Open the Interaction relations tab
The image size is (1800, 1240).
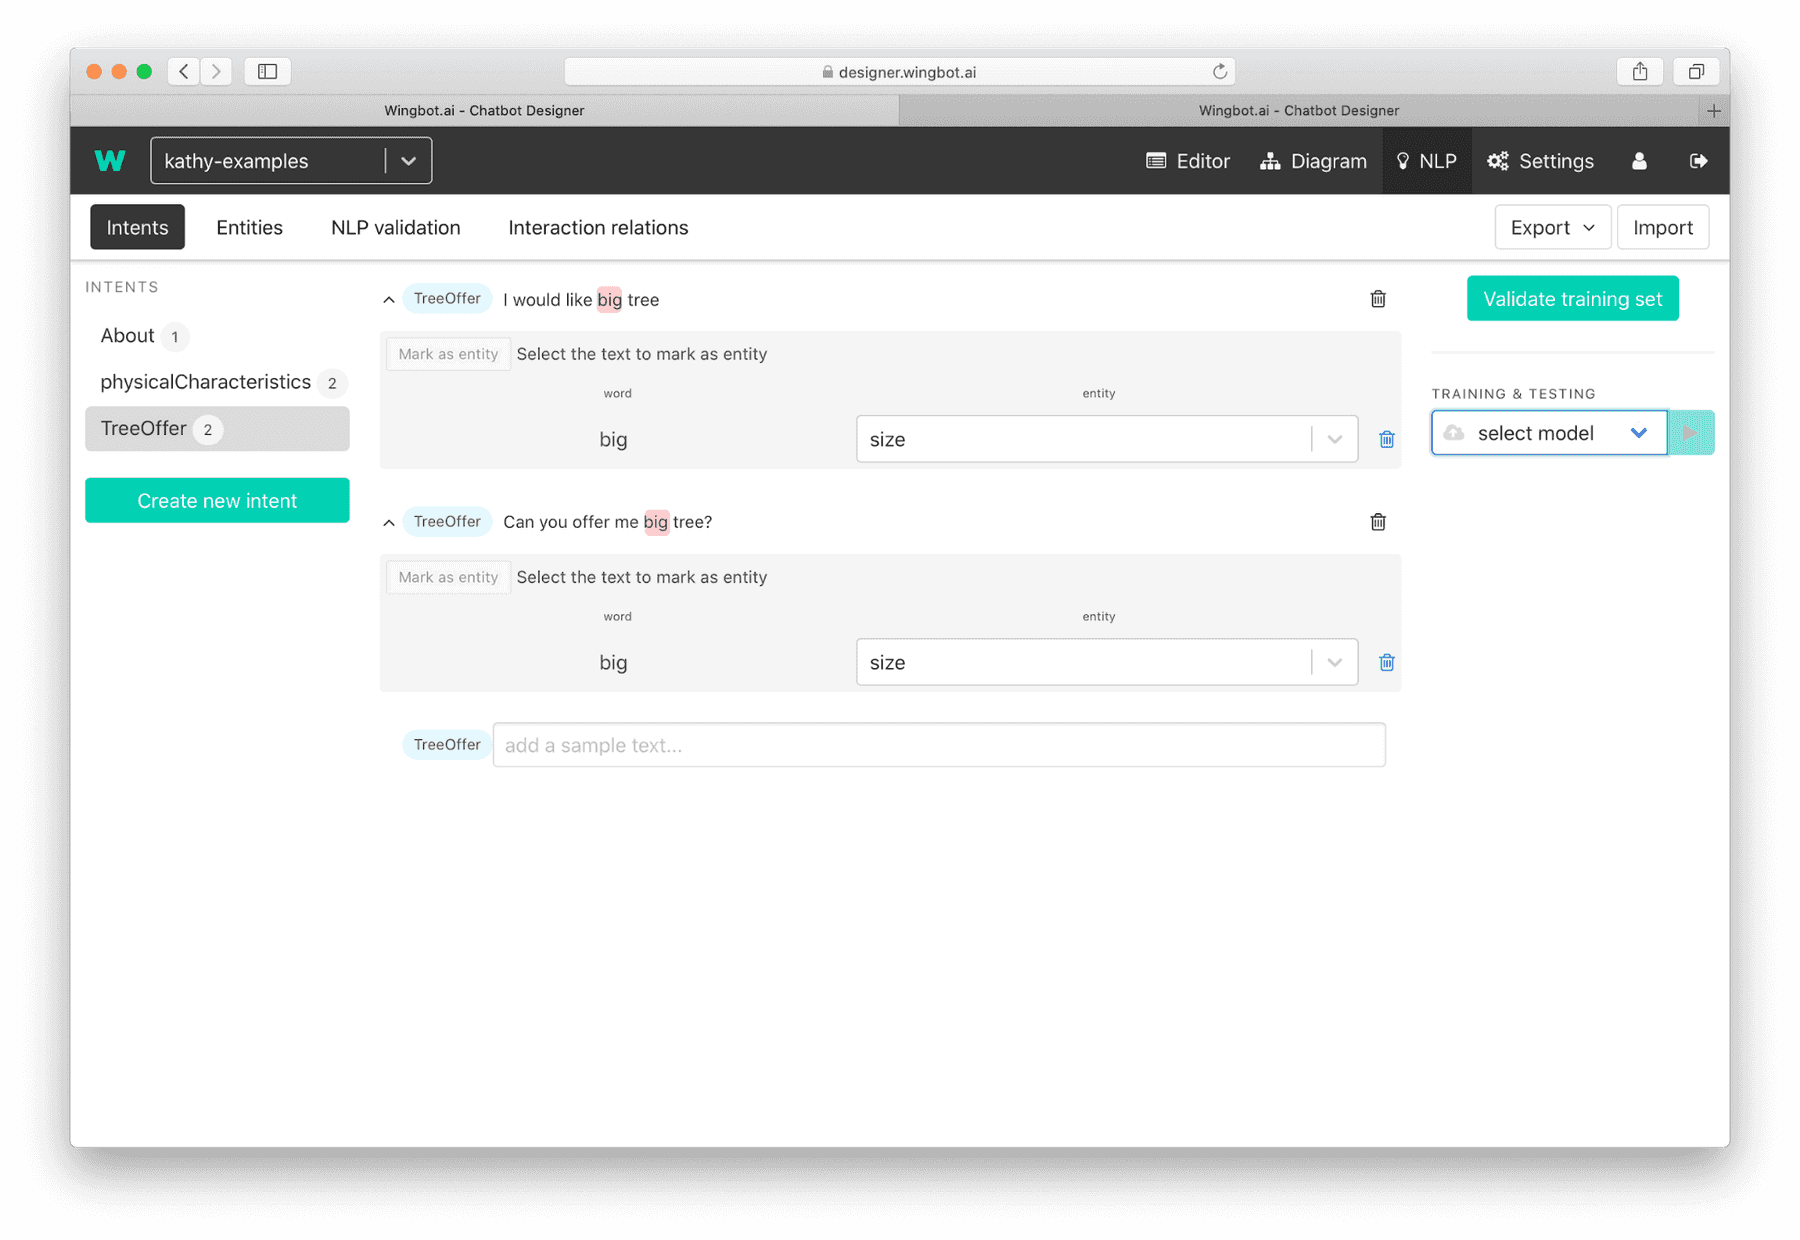point(597,227)
